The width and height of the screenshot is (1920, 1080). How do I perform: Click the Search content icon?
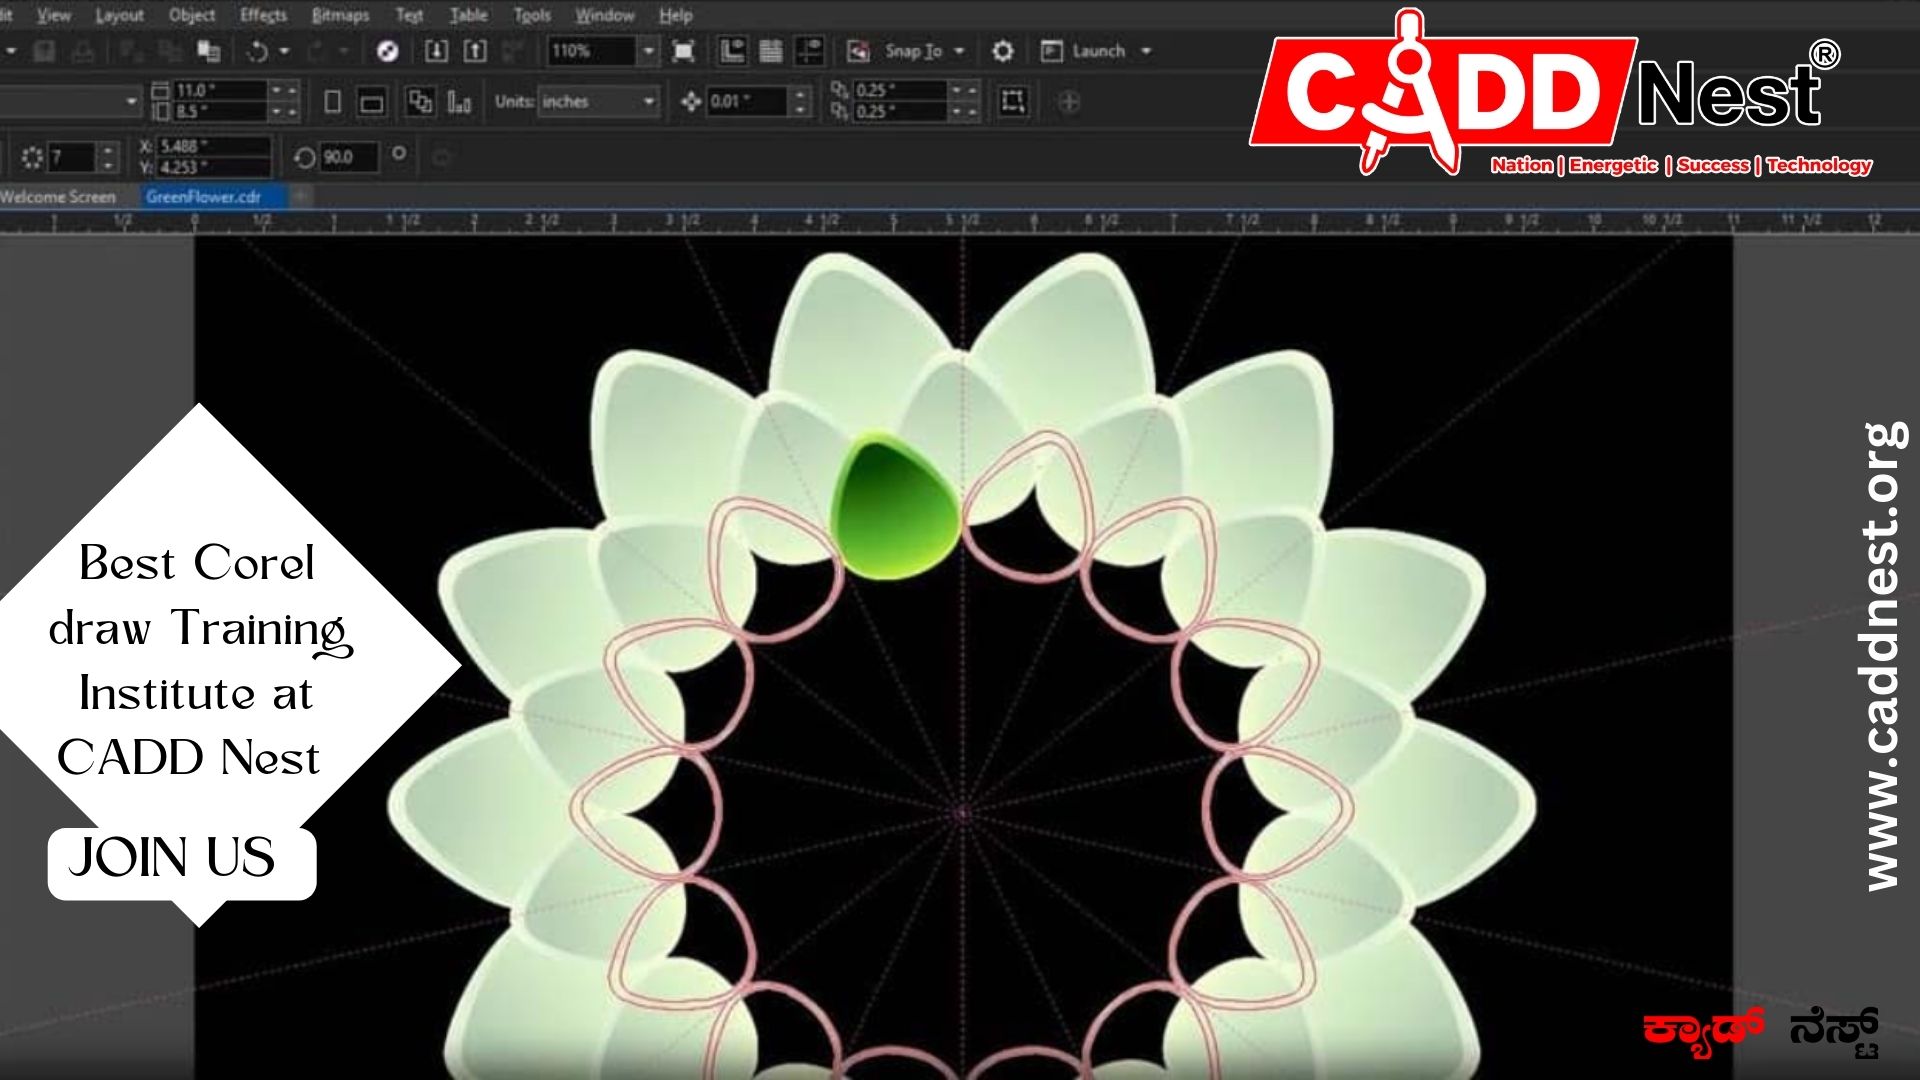[x=388, y=51]
